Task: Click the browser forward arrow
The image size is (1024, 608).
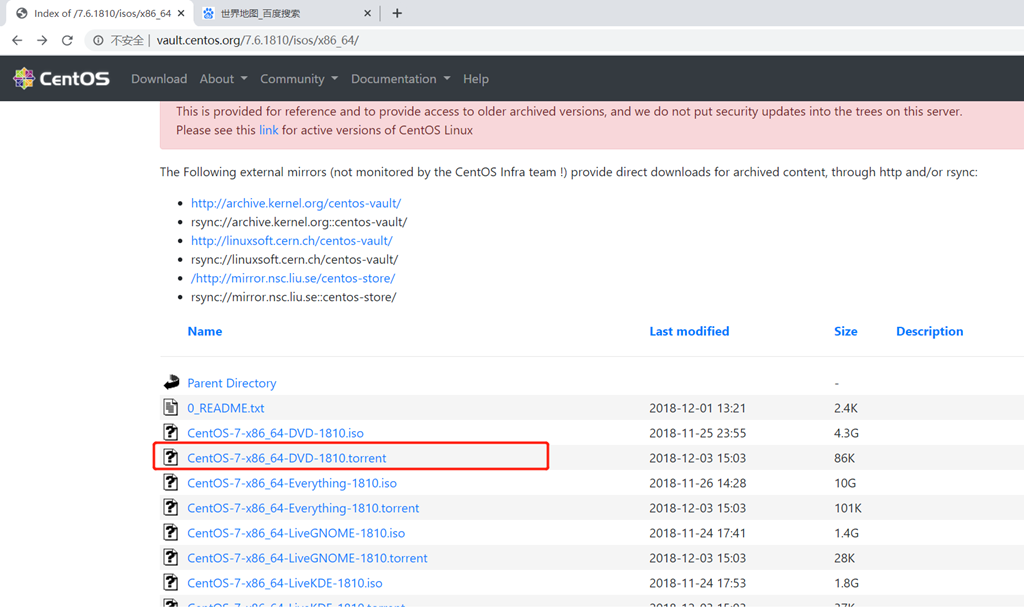Action: pos(42,40)
